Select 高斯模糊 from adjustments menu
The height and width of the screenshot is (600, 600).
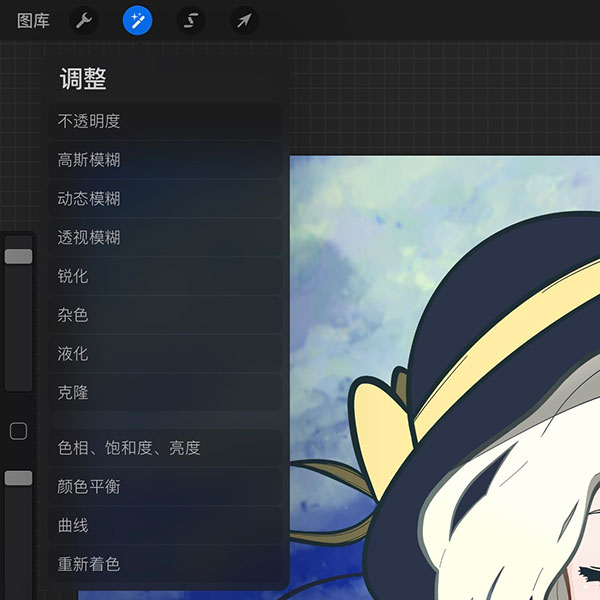165,160
